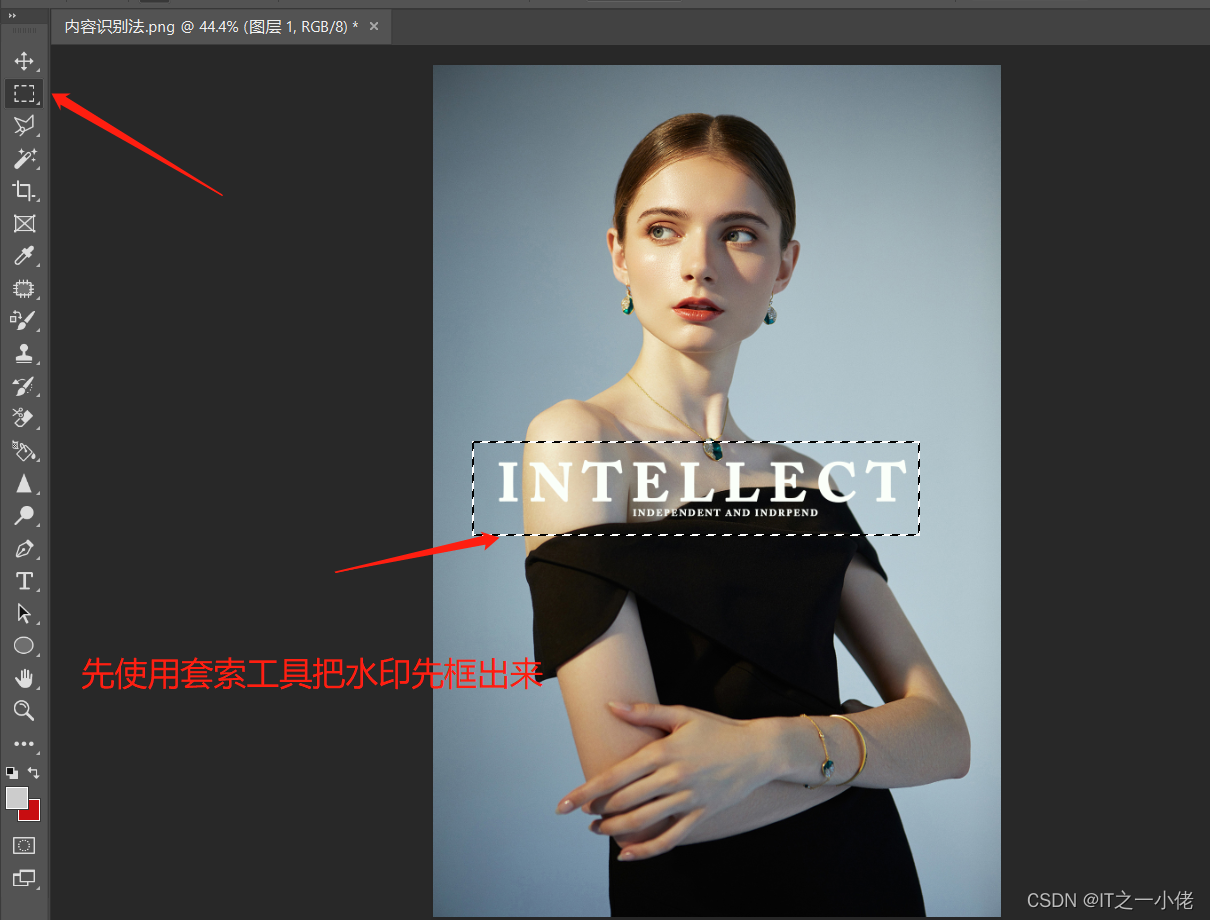Viewport: 1210px width, 920px height.
Task: Select the Path Selection arrow tool
Action: click(24, 613)
